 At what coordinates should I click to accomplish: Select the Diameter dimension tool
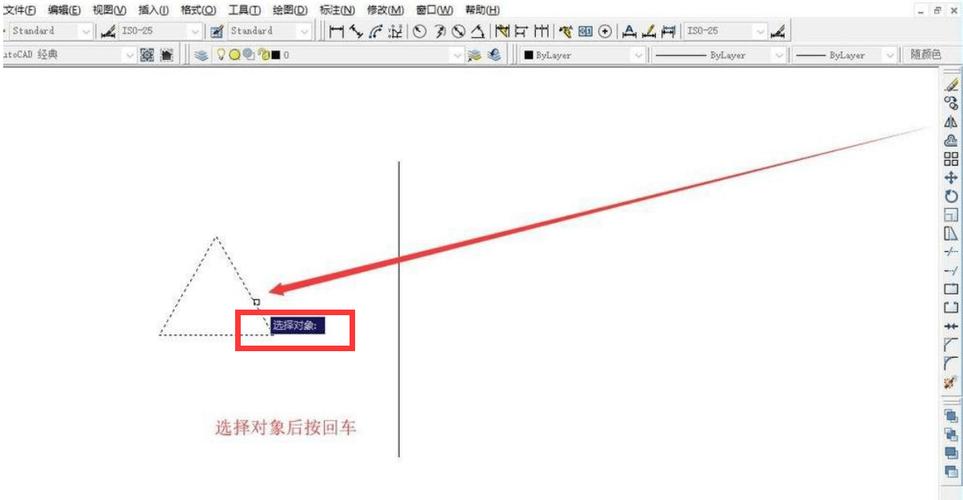pyautogui.click(x=458, y=31)
